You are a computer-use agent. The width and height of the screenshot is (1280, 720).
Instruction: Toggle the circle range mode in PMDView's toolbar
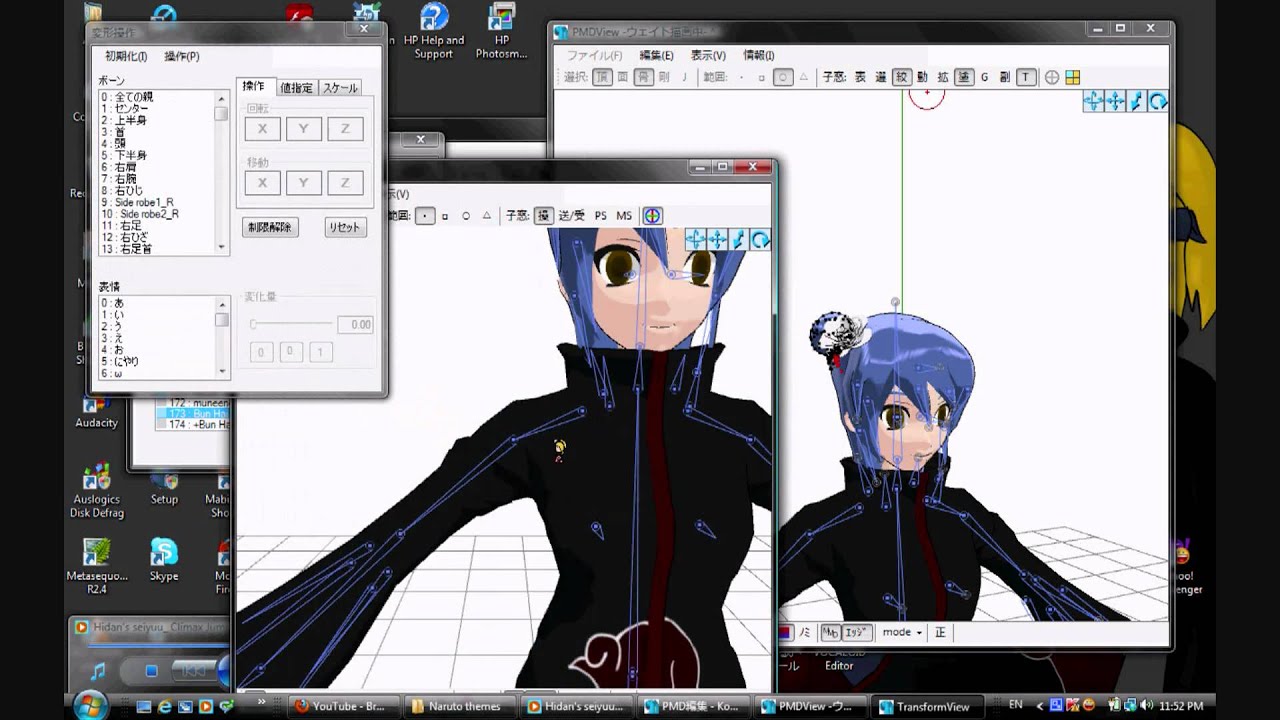pos(784,77)
